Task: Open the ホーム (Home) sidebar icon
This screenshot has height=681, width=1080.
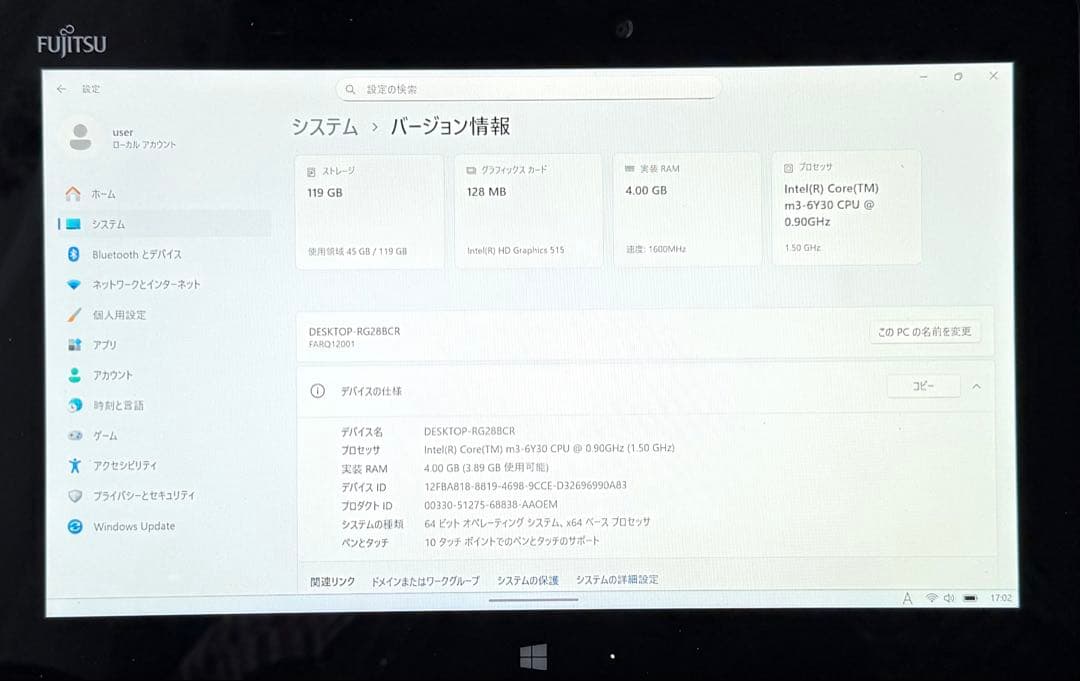Action: (x=72, y=194)
